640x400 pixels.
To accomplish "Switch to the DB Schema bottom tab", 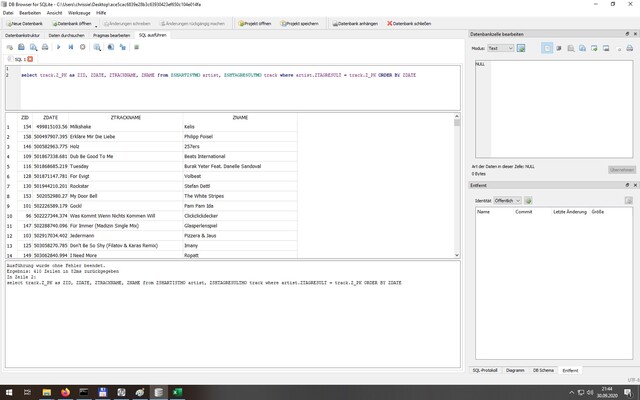I will click(x=543, y=370).
